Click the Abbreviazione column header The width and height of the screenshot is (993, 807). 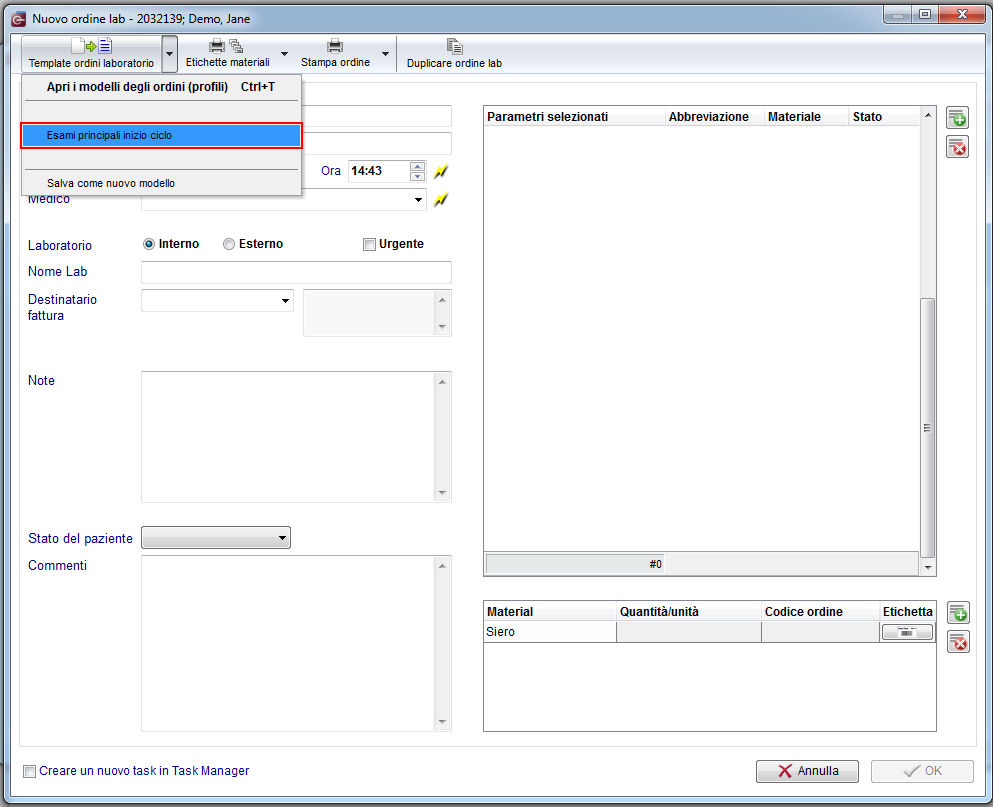click(714, 117)
